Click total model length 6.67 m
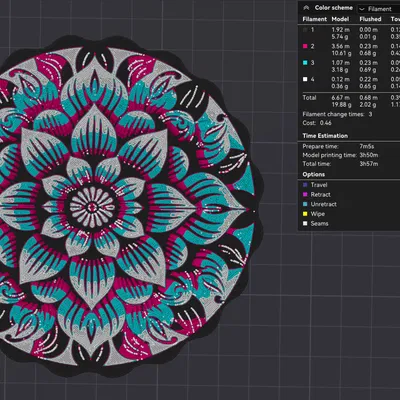400x400 pixels. coord(341,98)
